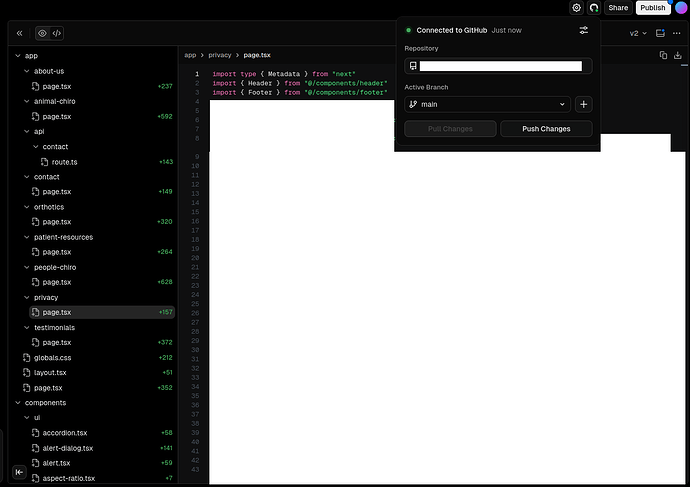Click the file icon beside globals.css

pos(26,358)
